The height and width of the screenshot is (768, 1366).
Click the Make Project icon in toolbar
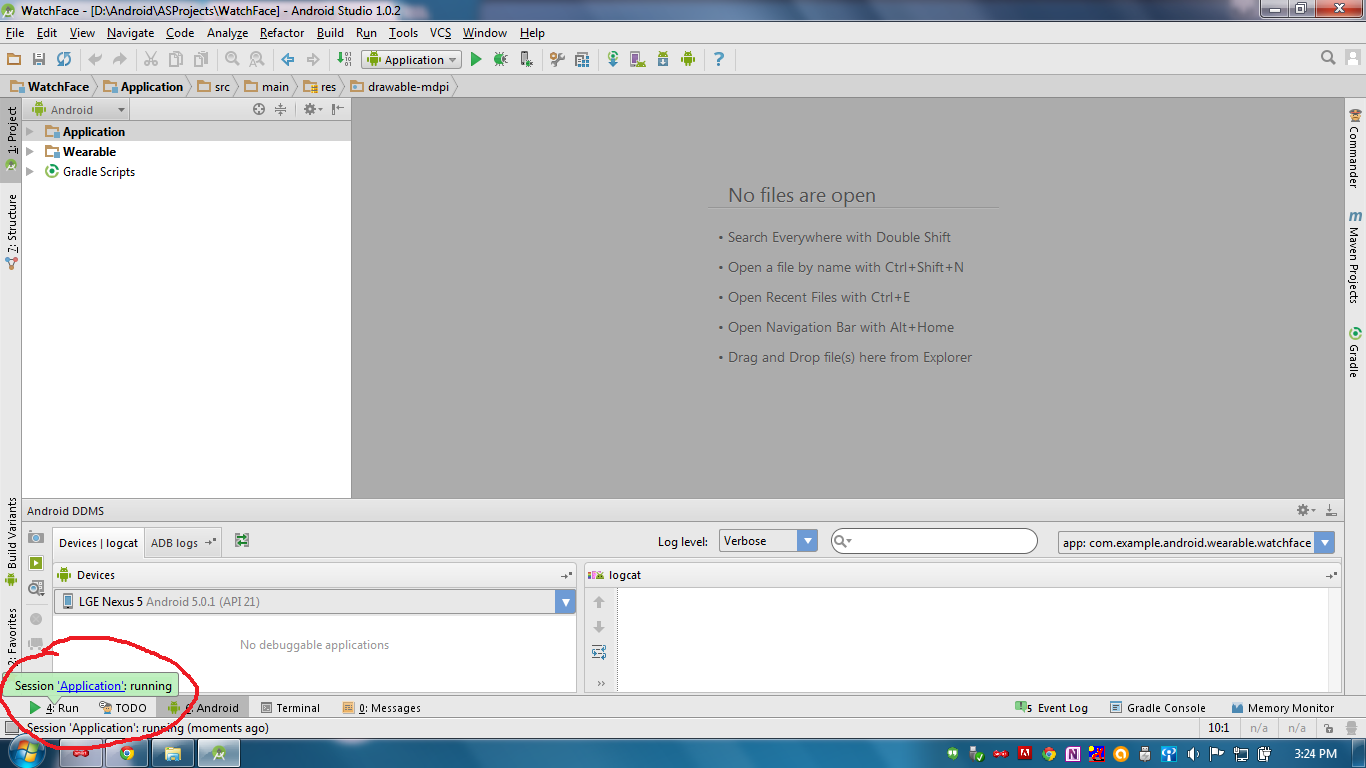point(344,60)
